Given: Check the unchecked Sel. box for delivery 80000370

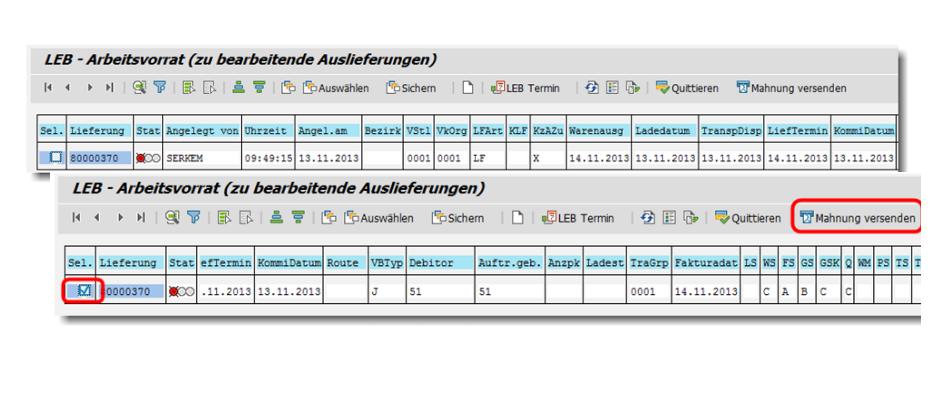Looking at the screenshot, I should point(56,158).
